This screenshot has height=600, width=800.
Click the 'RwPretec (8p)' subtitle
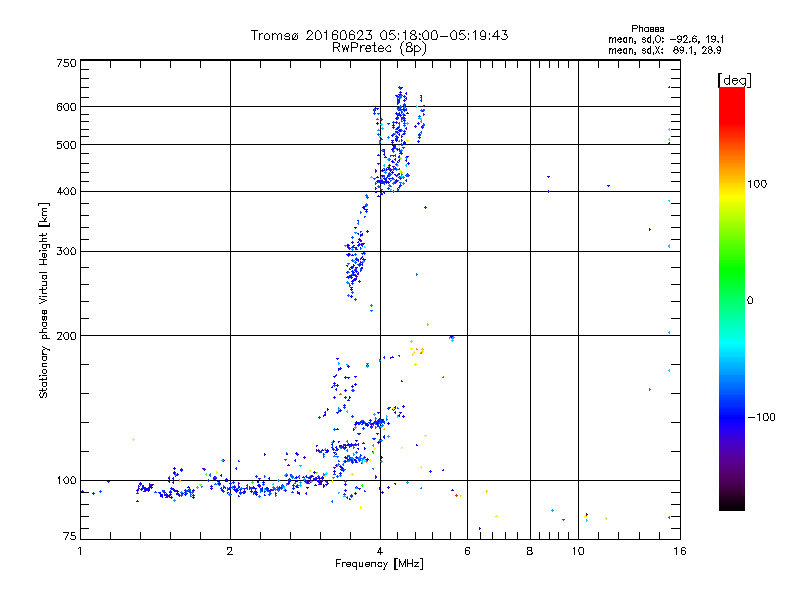[379, 48]
